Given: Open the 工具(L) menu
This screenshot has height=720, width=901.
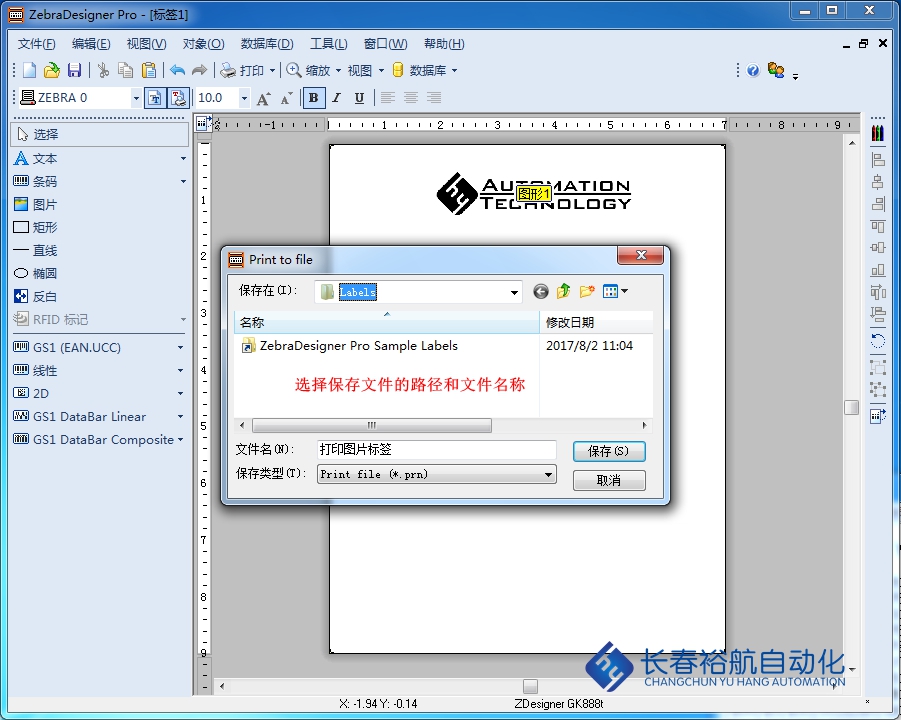Looking at the screenshot, I should coord(329,44).
